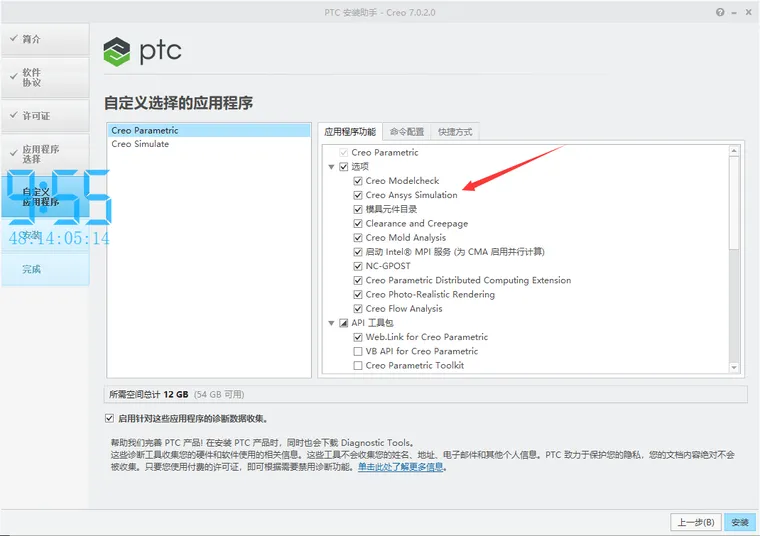
Task: Click the 上一步(B) back button
Action: tap(696, 522)
